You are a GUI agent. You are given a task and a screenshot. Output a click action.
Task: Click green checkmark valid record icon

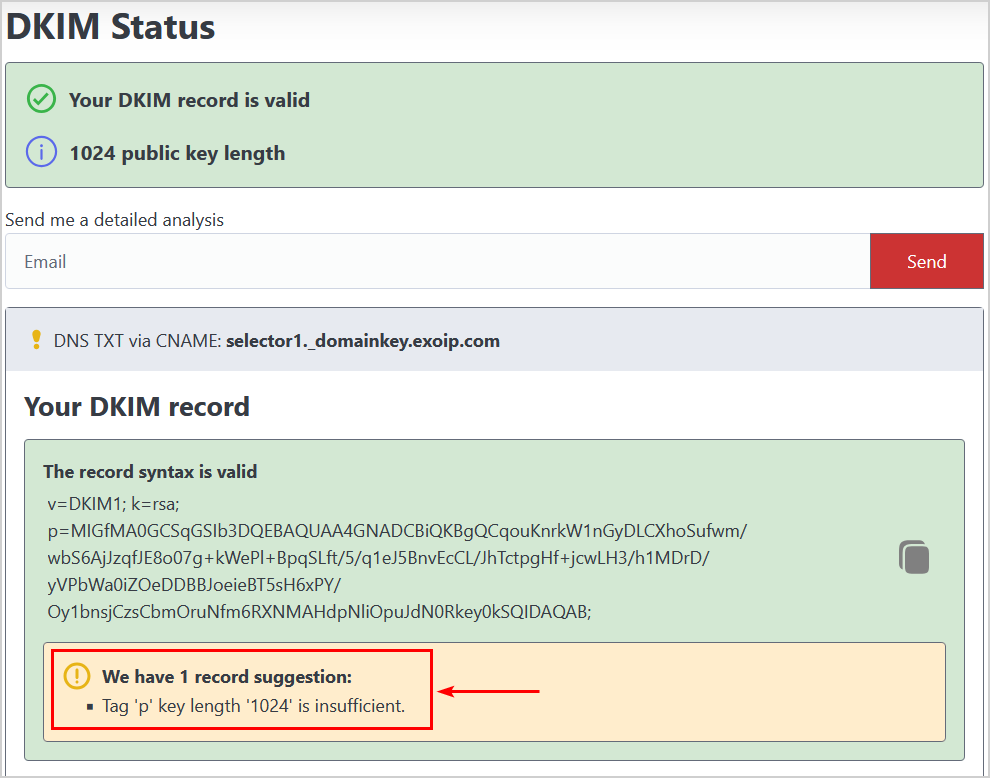42,99
